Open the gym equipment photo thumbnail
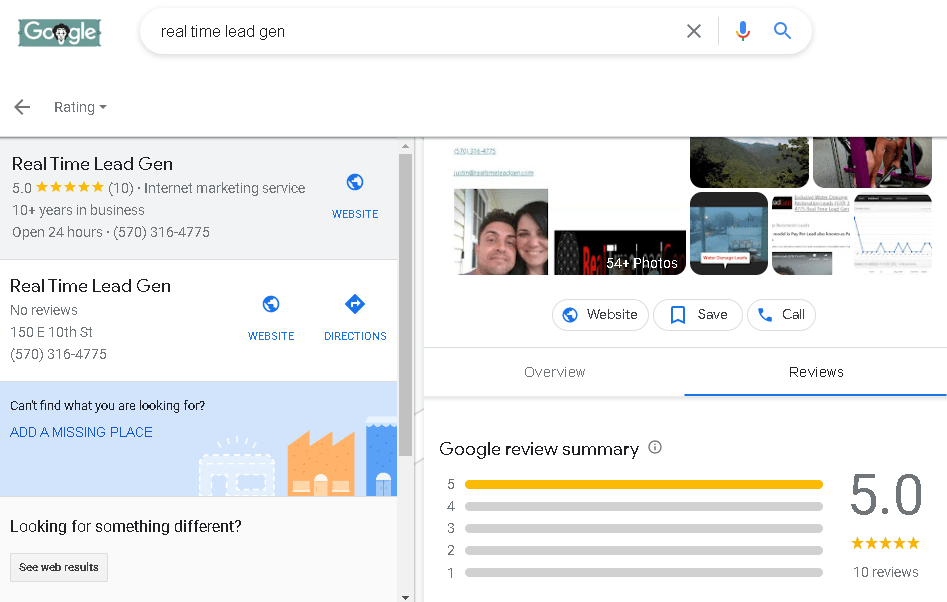This screenshot has height=602, width=947. 872,162
